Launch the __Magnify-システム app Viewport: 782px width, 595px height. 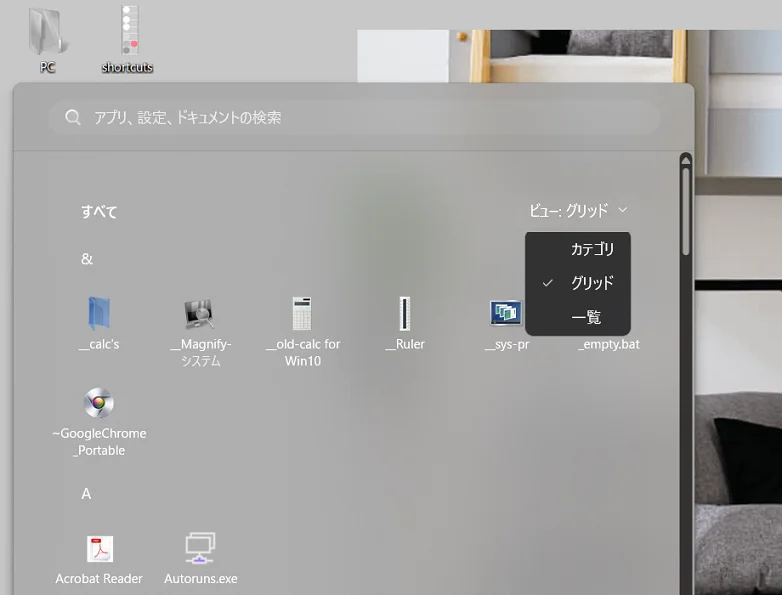click(x=200, y=315)
